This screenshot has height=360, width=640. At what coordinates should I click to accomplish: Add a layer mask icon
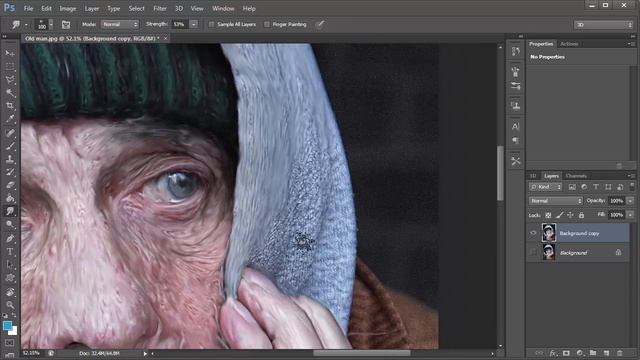(566, 353)
